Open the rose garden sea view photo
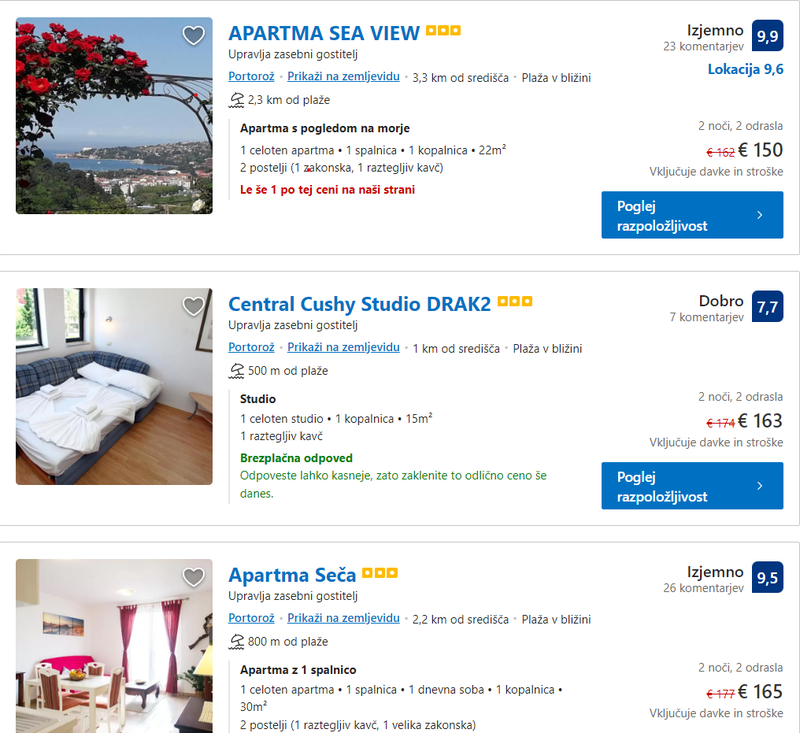 [x=114, y=116]
